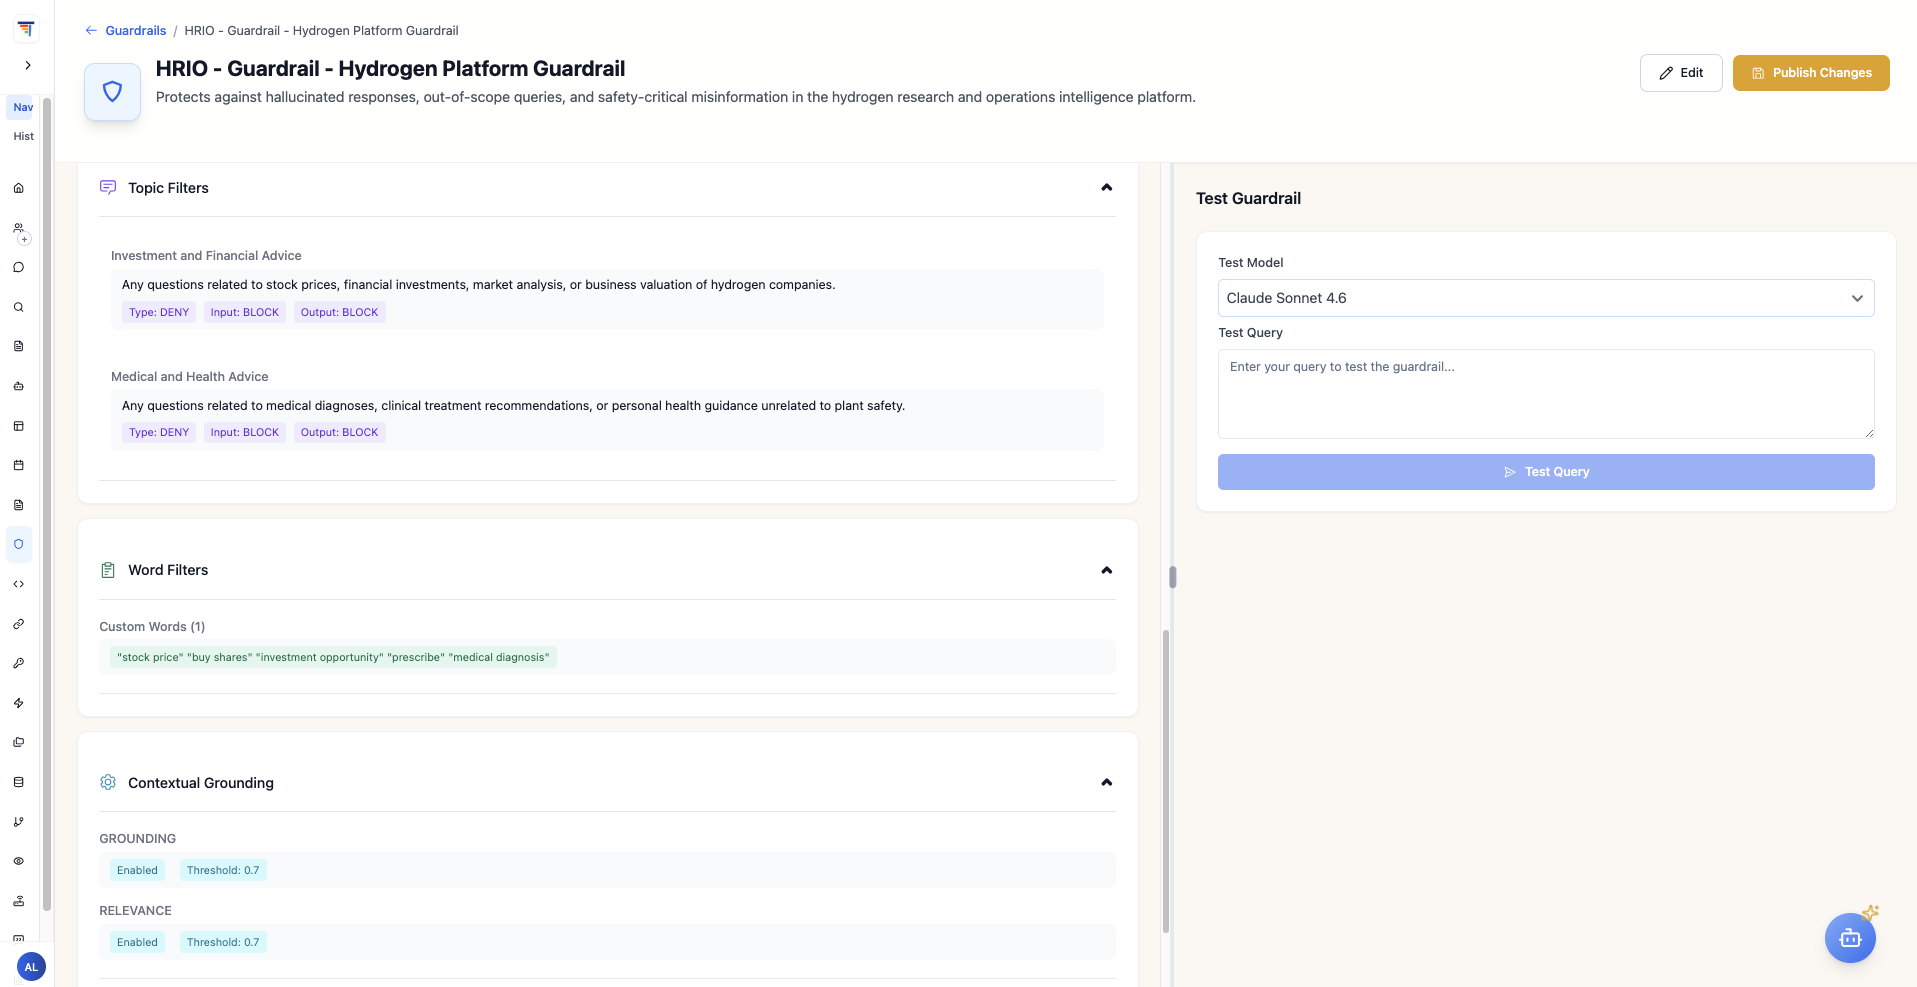Viewport: 1917px width, 987px height.
Task: Click into the Test Query text area
Action: [x=1546, y=394]
